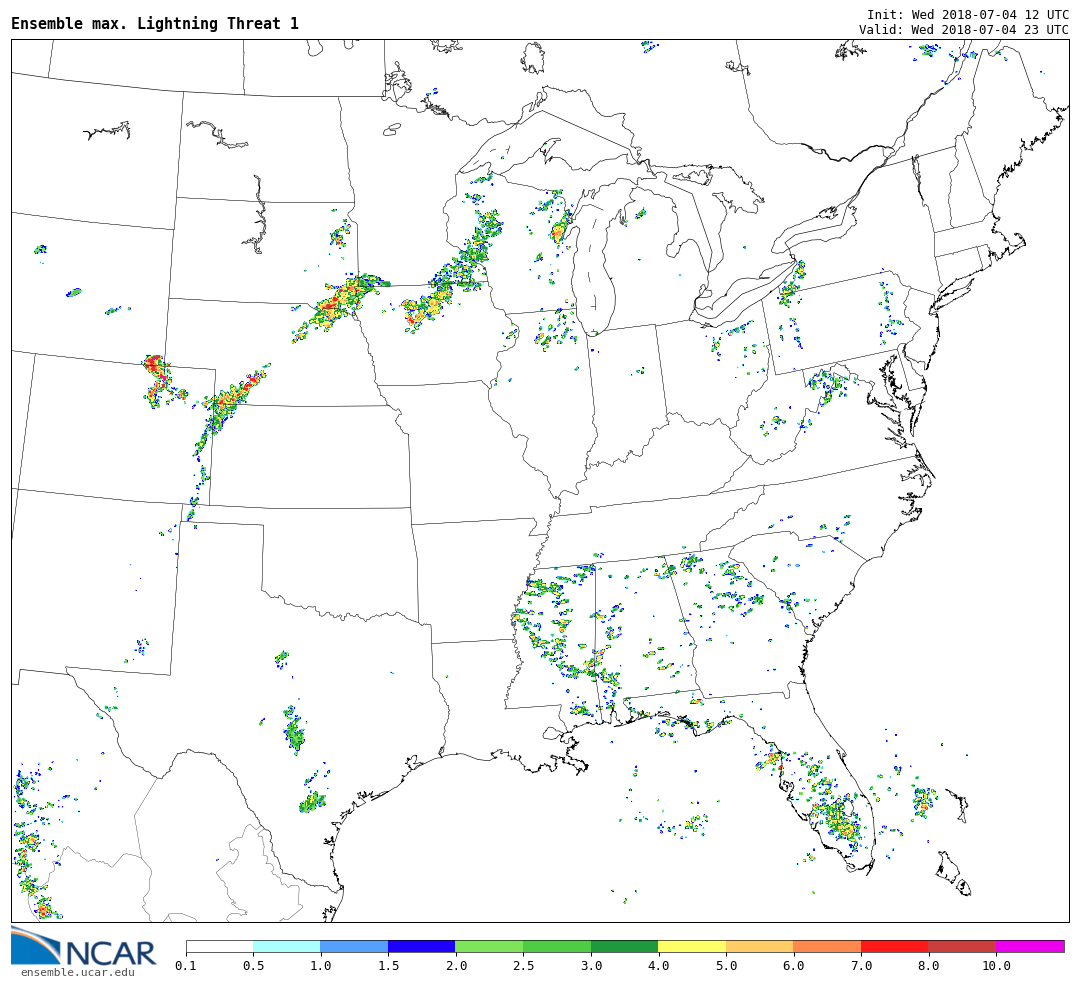1080x985 pixels.
Task: Click the white 0.1–0.5 legend swatch
Action: tap(219, 946)
